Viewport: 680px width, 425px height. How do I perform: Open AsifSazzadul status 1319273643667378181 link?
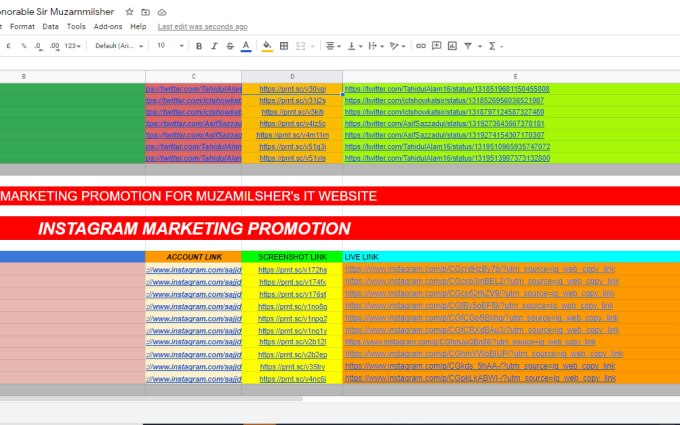click(x=445, y=124)
